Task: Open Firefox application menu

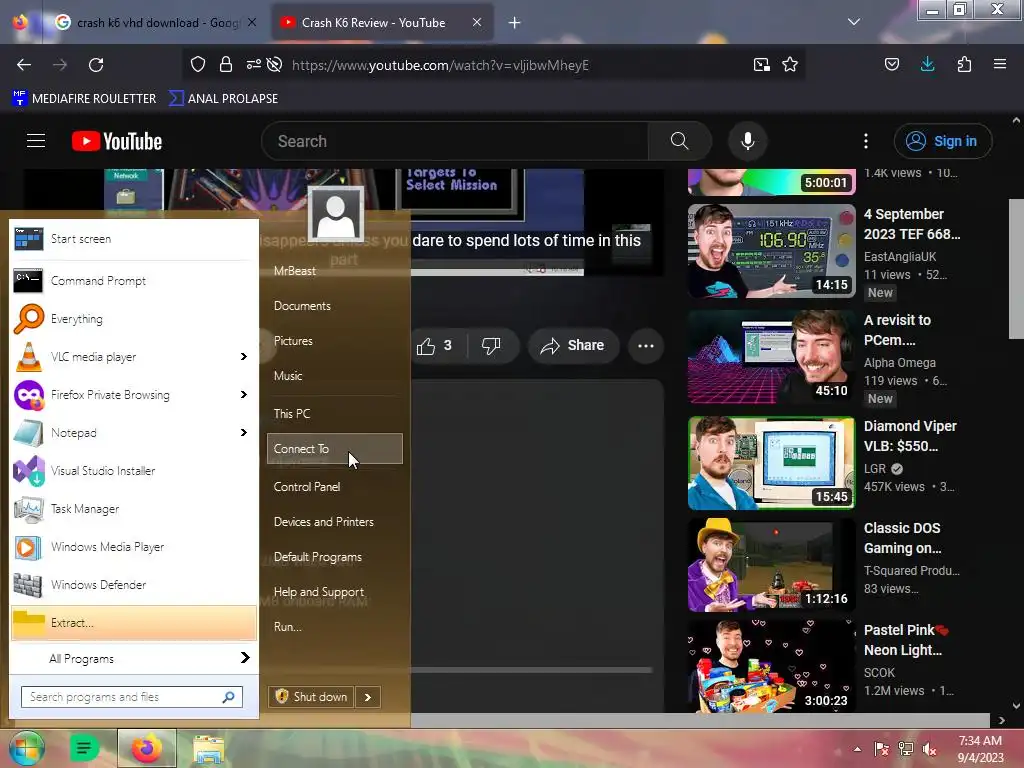Action: [x=1000, y=64]
